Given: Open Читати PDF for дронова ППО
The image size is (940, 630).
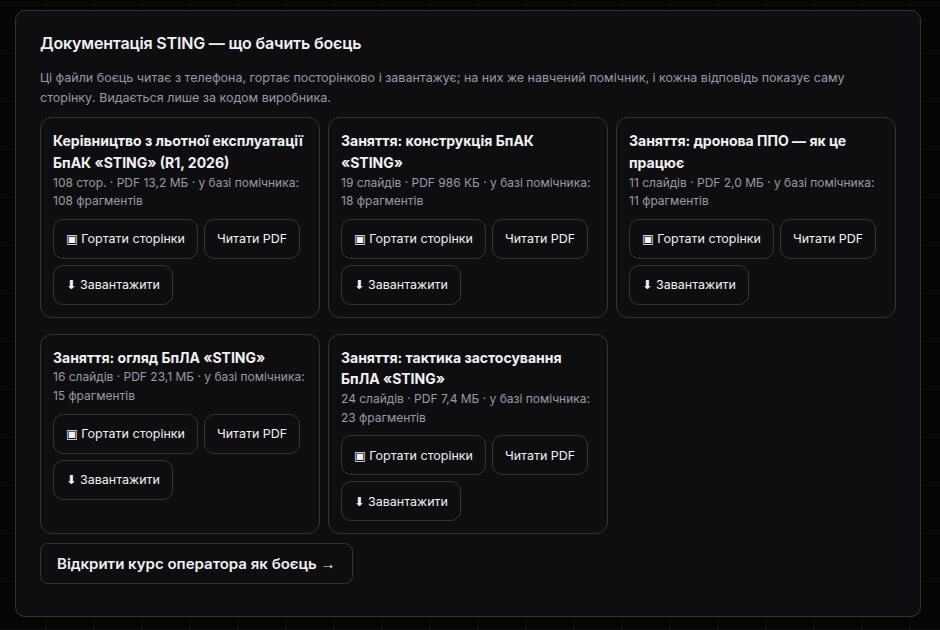Looking at the screenshot, I should click(x=828, y=239).
